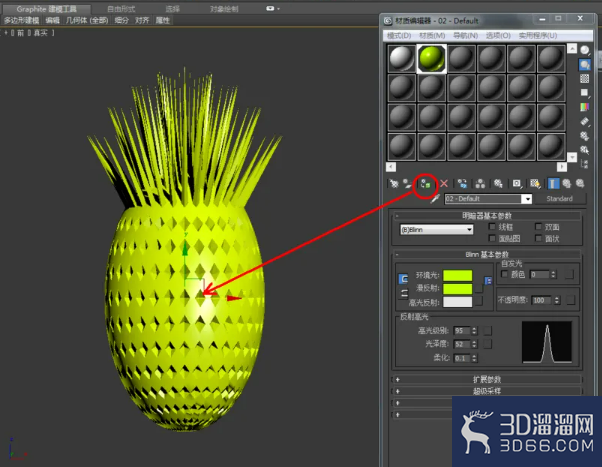Toggle ambient-diffuse map lock icon
Screen dimensions: 602x467
click(x=488, y=281)
